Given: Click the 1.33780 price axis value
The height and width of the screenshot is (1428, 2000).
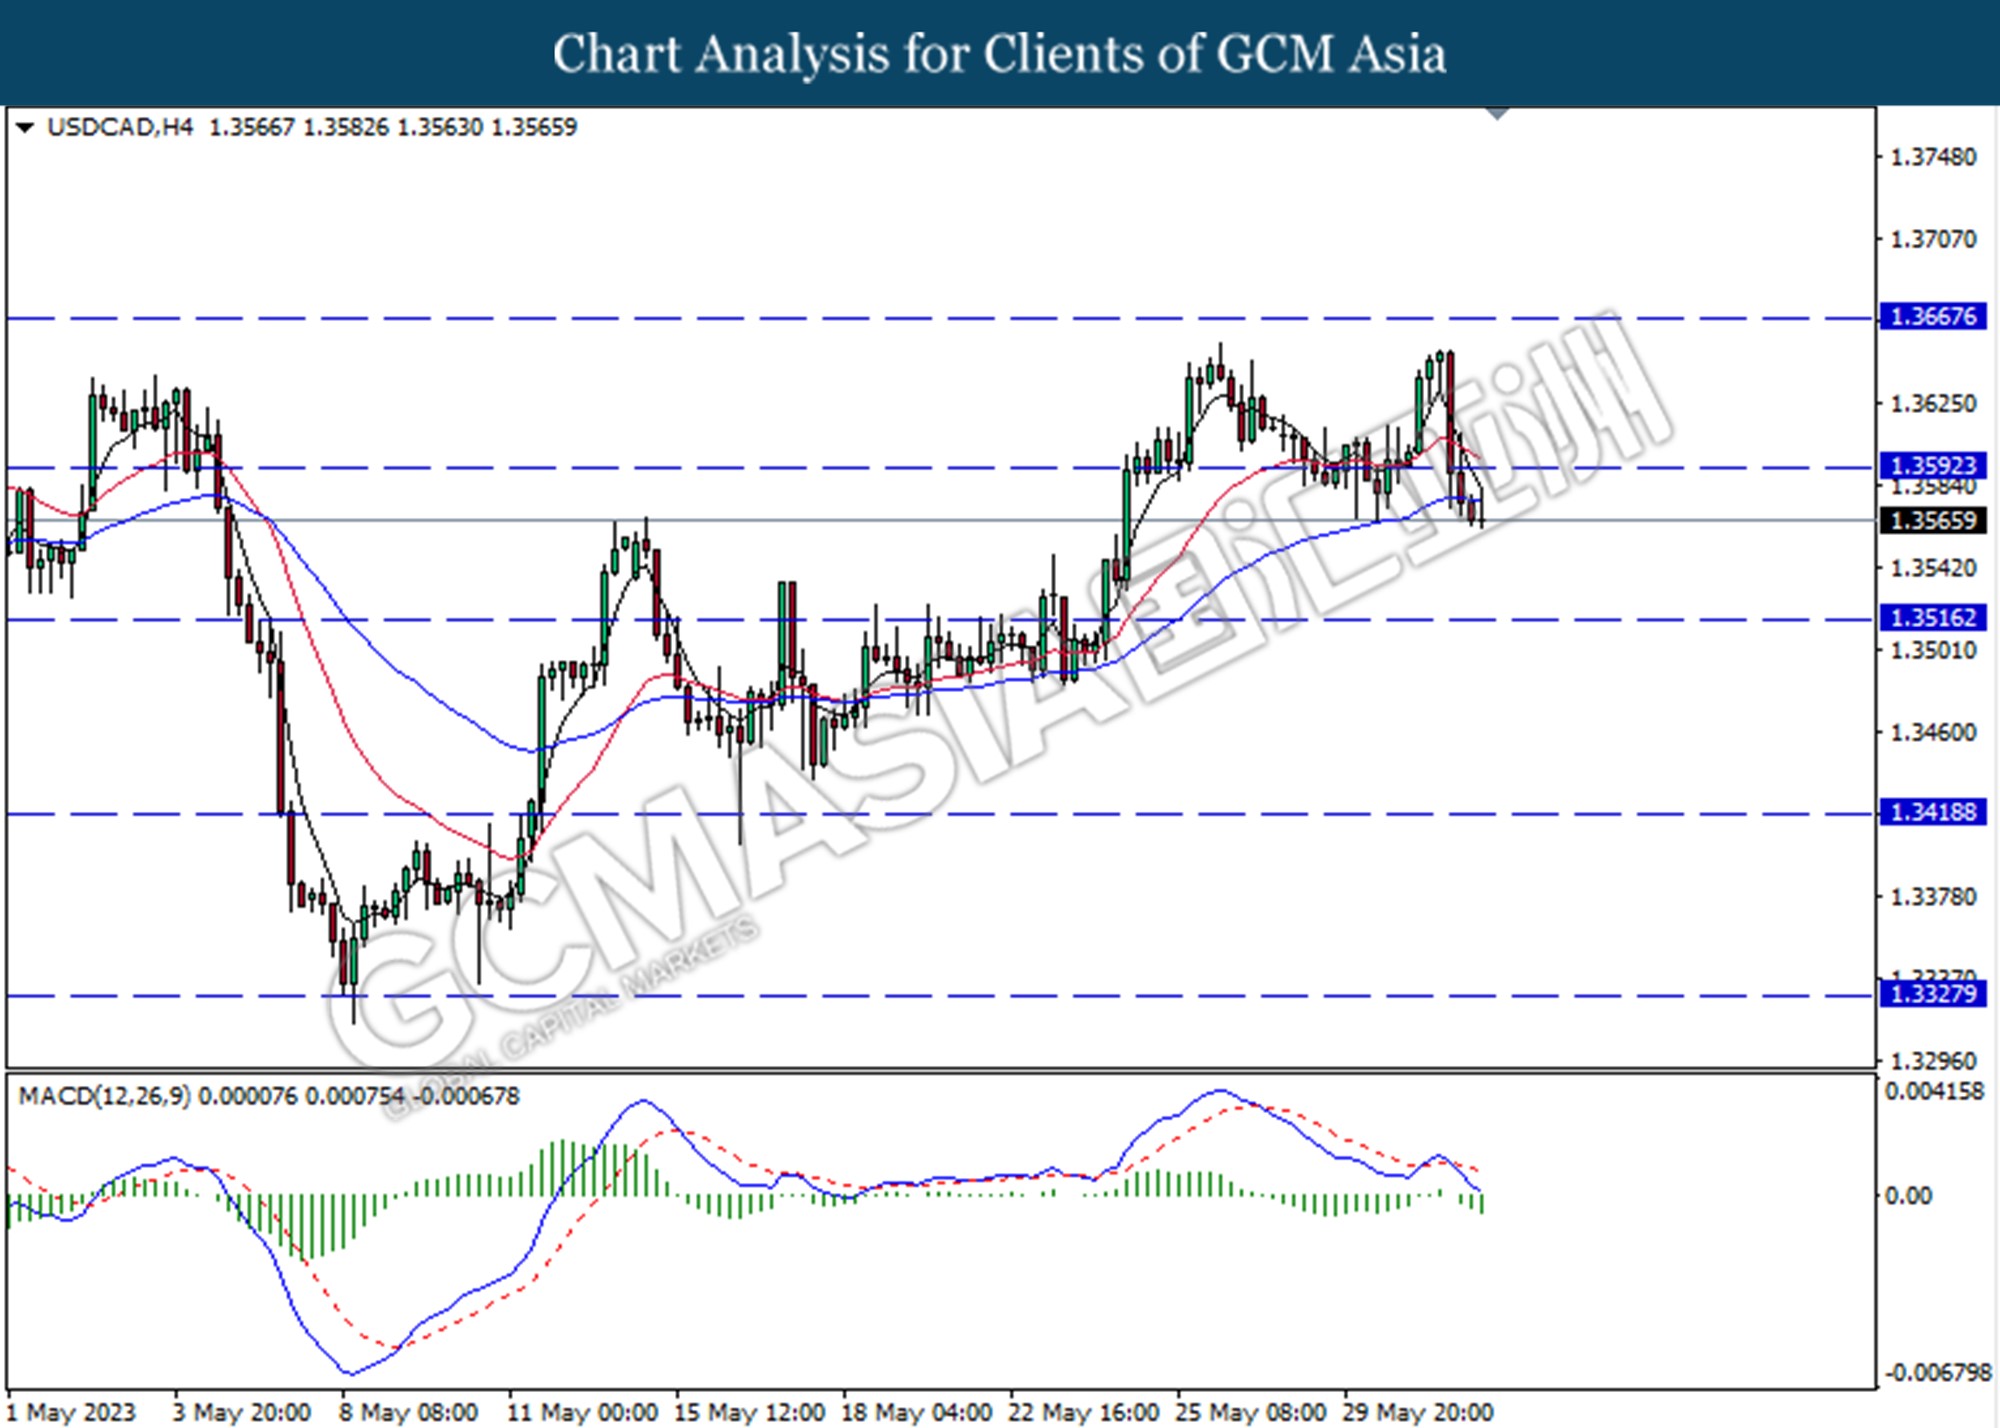Looking at the screenshot, I should point(1934,897).
